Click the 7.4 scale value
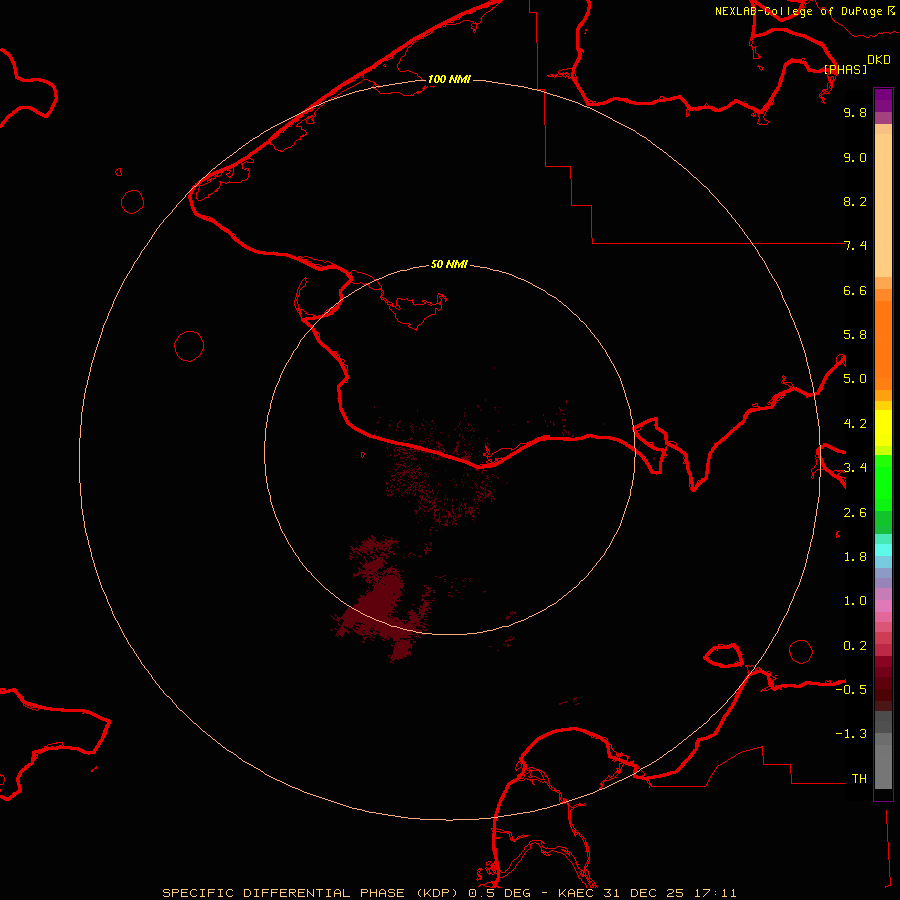 pyautogui.click(x=855, y=246)
